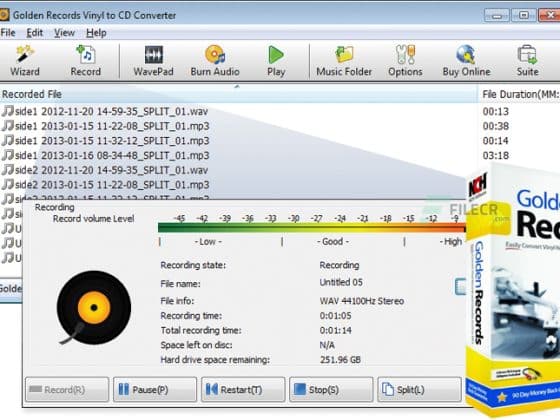Click the Golden Records title bar app icon
Viewport: 560px width, 420px height.
coord(4,15)
